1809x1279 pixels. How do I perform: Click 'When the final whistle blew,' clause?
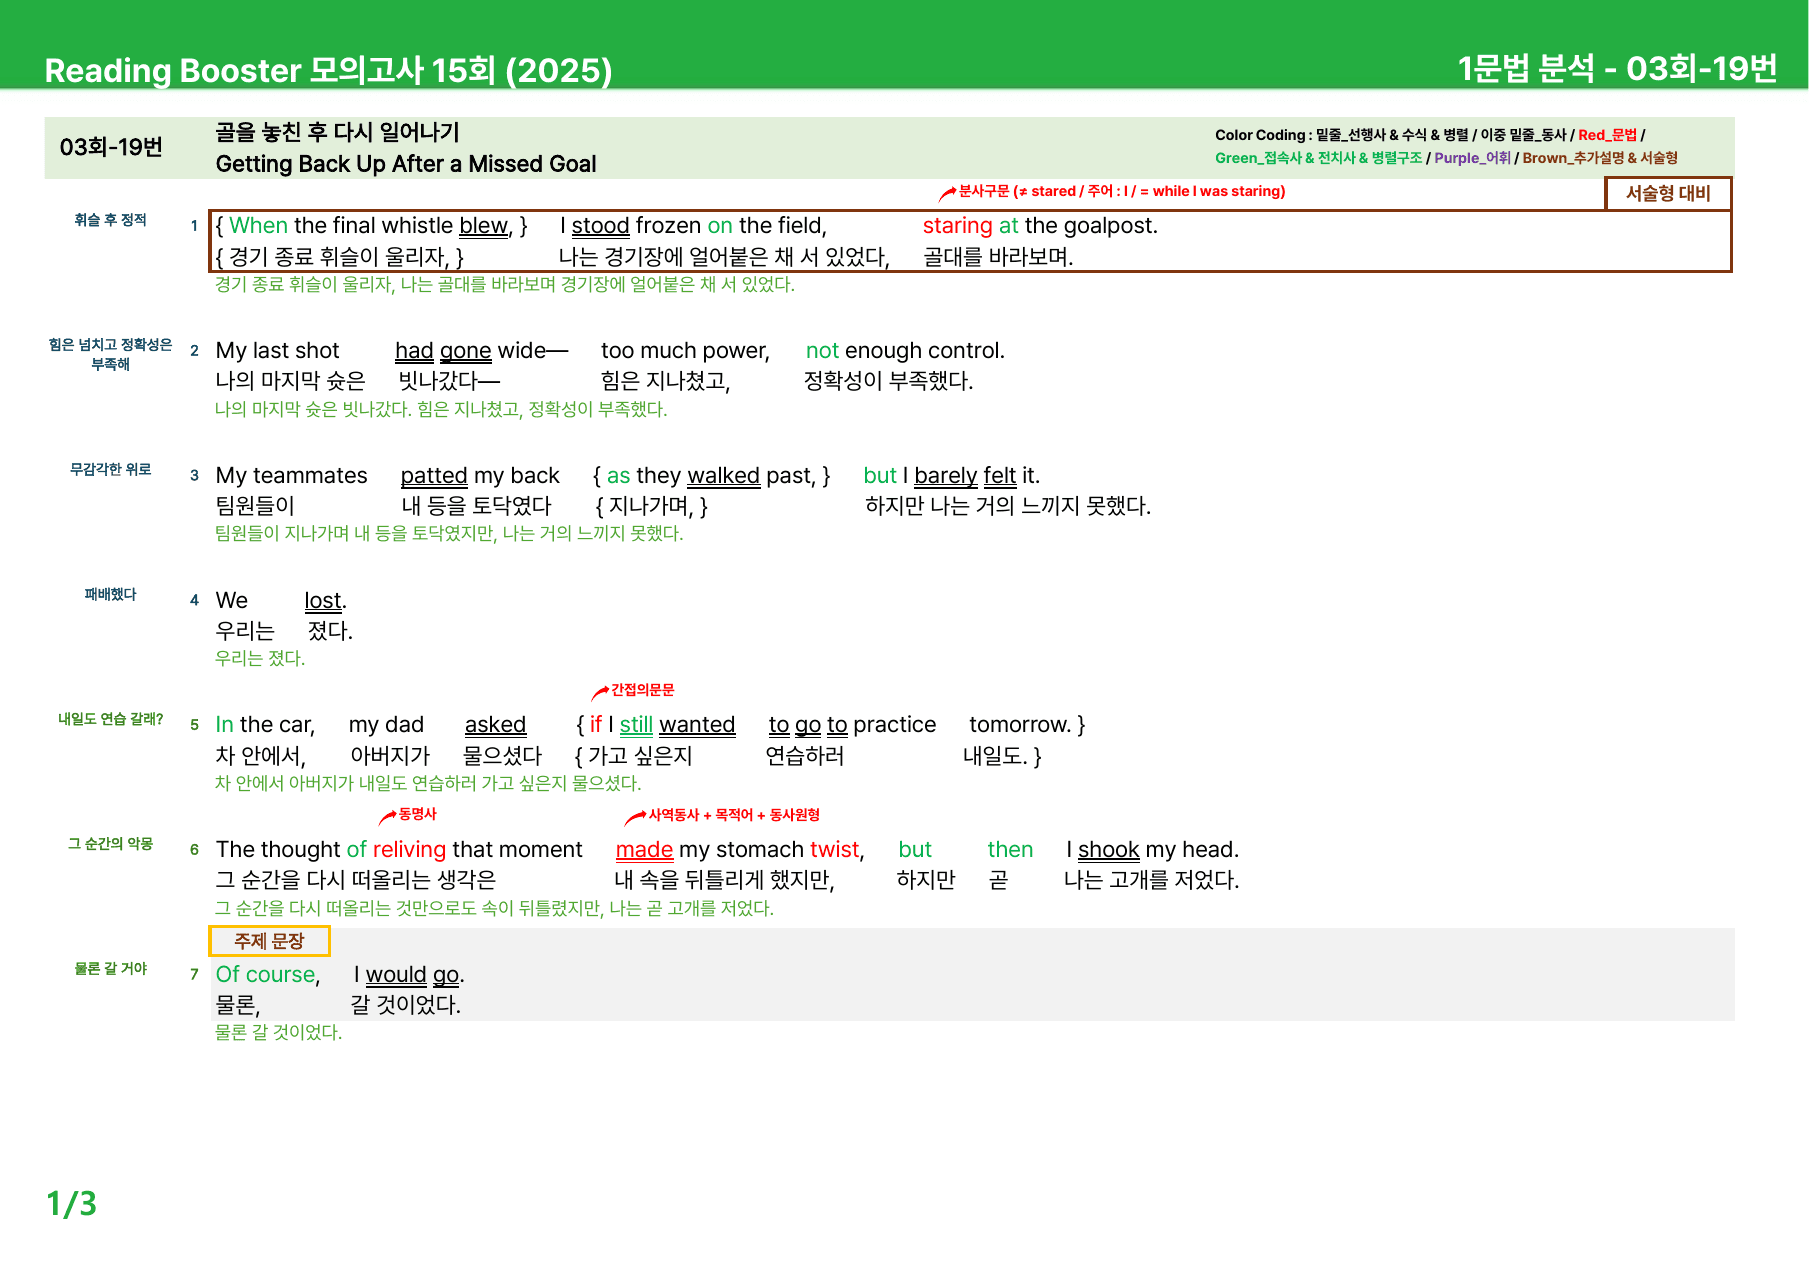371,226
